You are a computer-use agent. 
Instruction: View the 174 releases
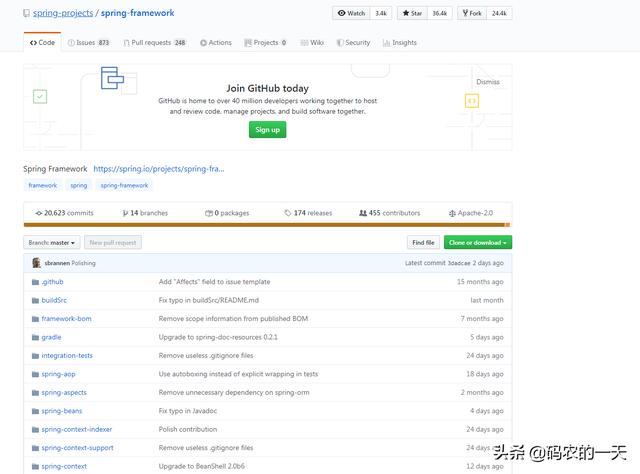309,213
